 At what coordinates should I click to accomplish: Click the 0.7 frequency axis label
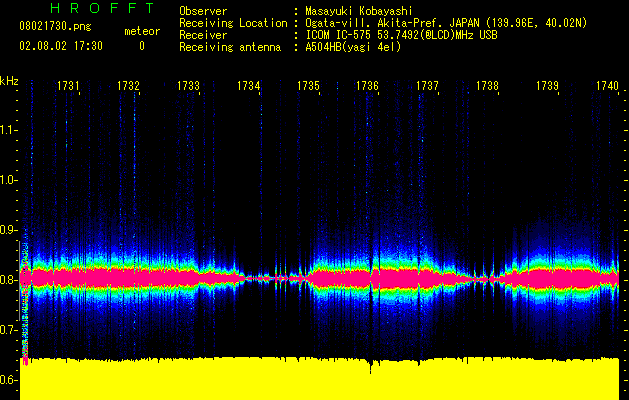click(9, 330)
